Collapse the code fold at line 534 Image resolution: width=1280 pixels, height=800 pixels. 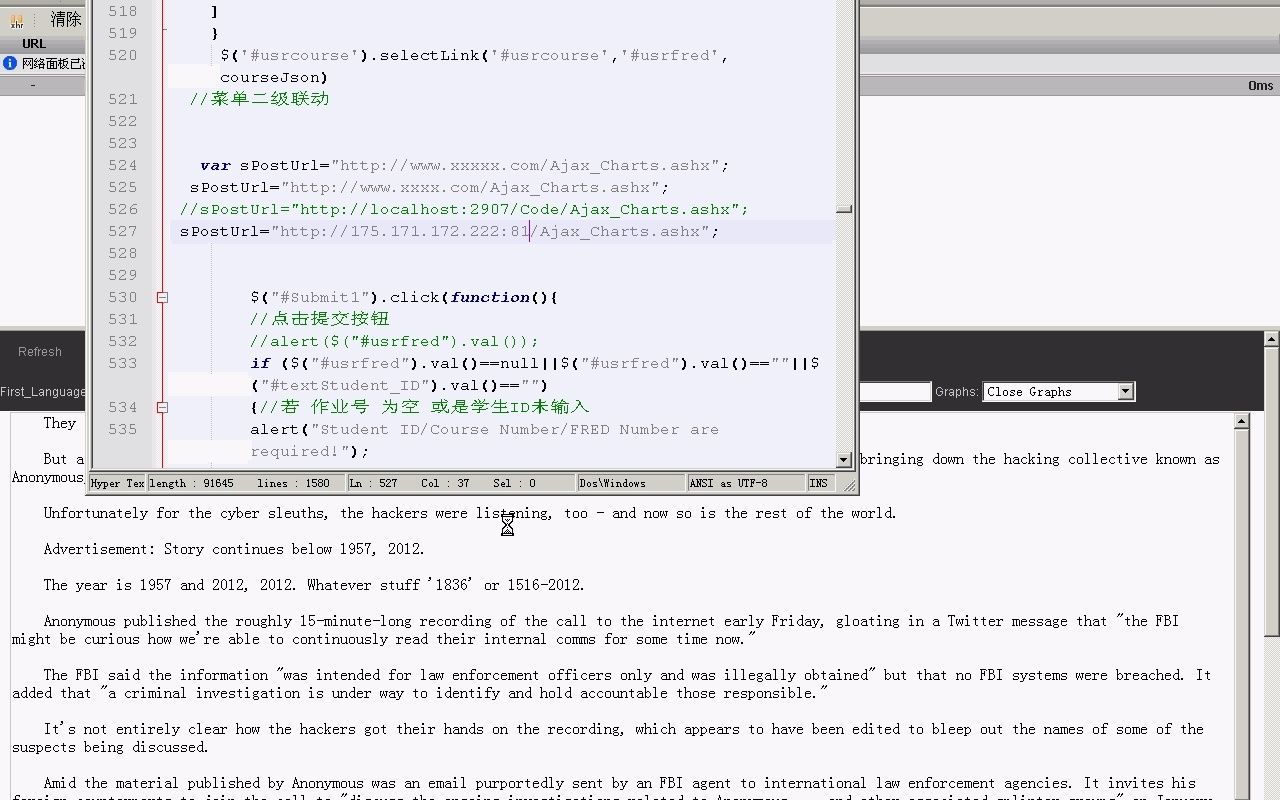(x=161, y=407)
